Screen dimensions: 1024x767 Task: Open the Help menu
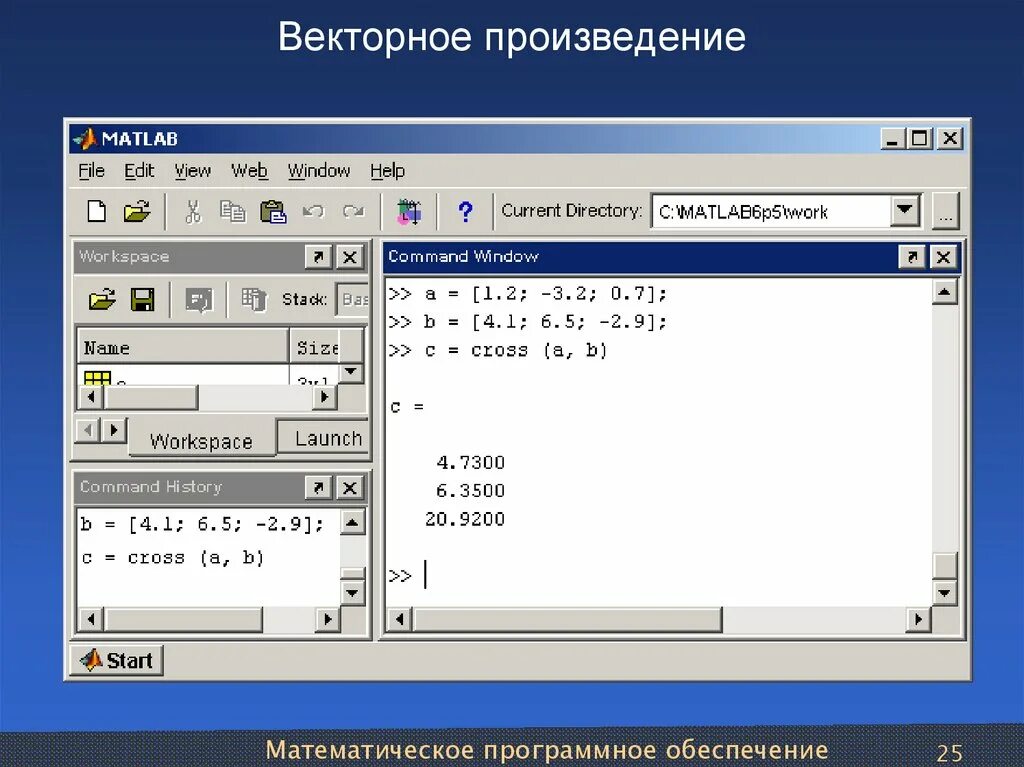click(x=387, y=171)
